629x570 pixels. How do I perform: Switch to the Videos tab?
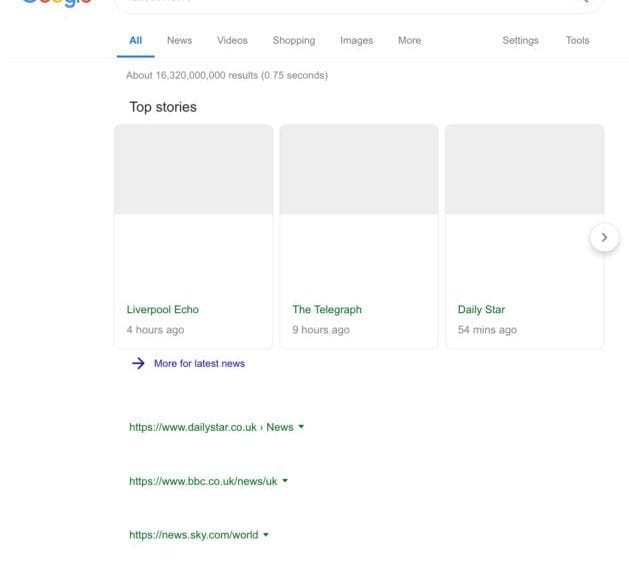click(x=232, y=41)
